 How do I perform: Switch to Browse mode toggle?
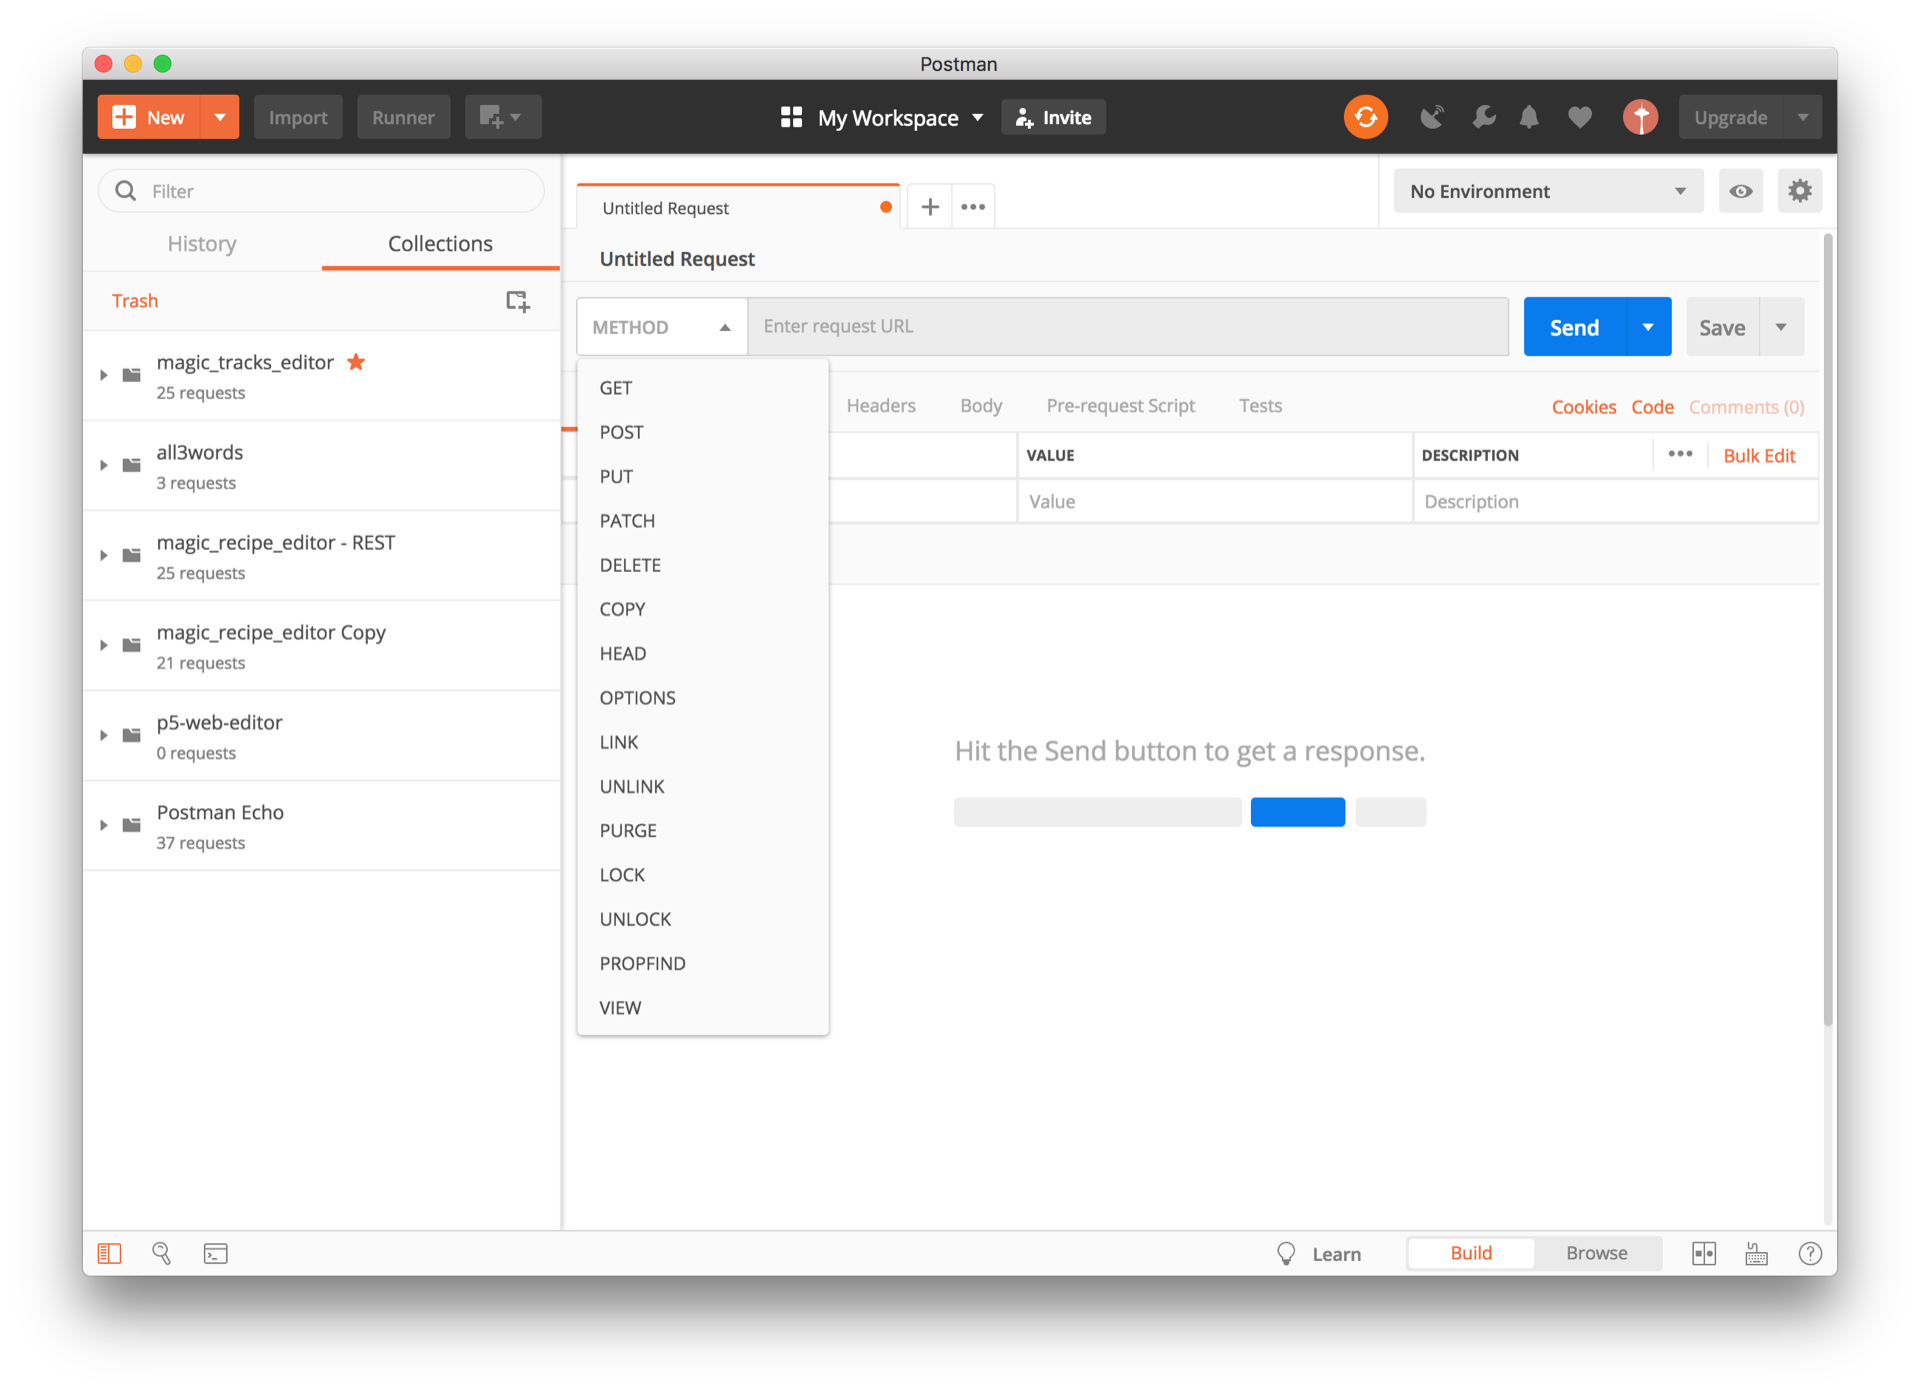coord(1596,1253)
